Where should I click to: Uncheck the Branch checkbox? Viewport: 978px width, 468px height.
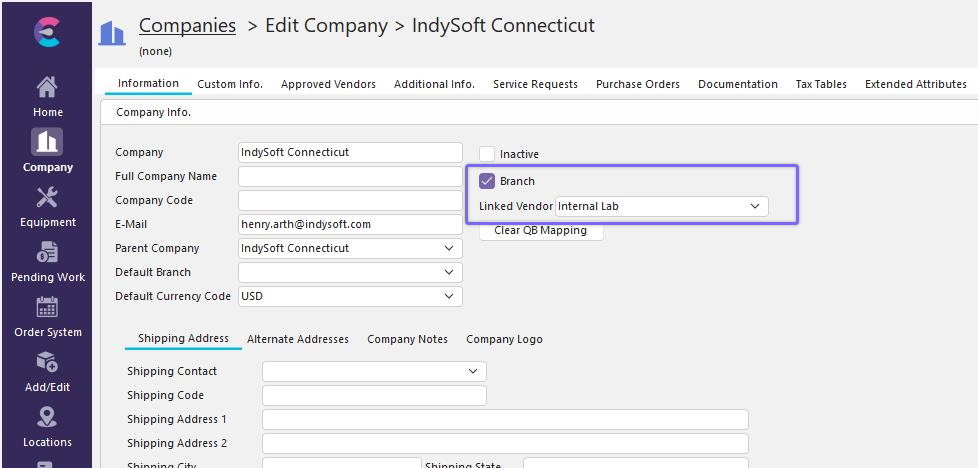pos(487,181)
